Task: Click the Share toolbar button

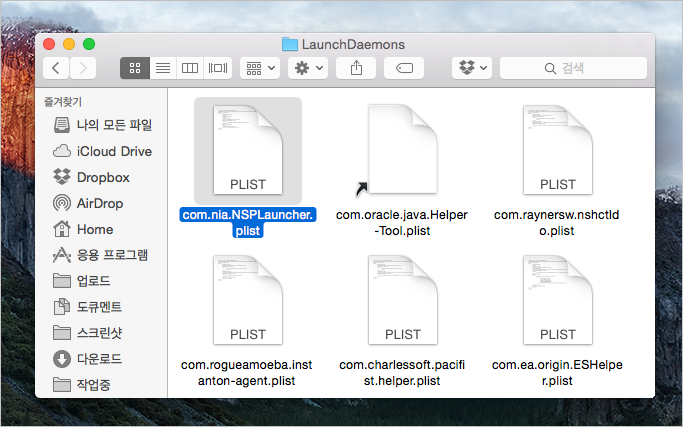Action: [356, 68]
